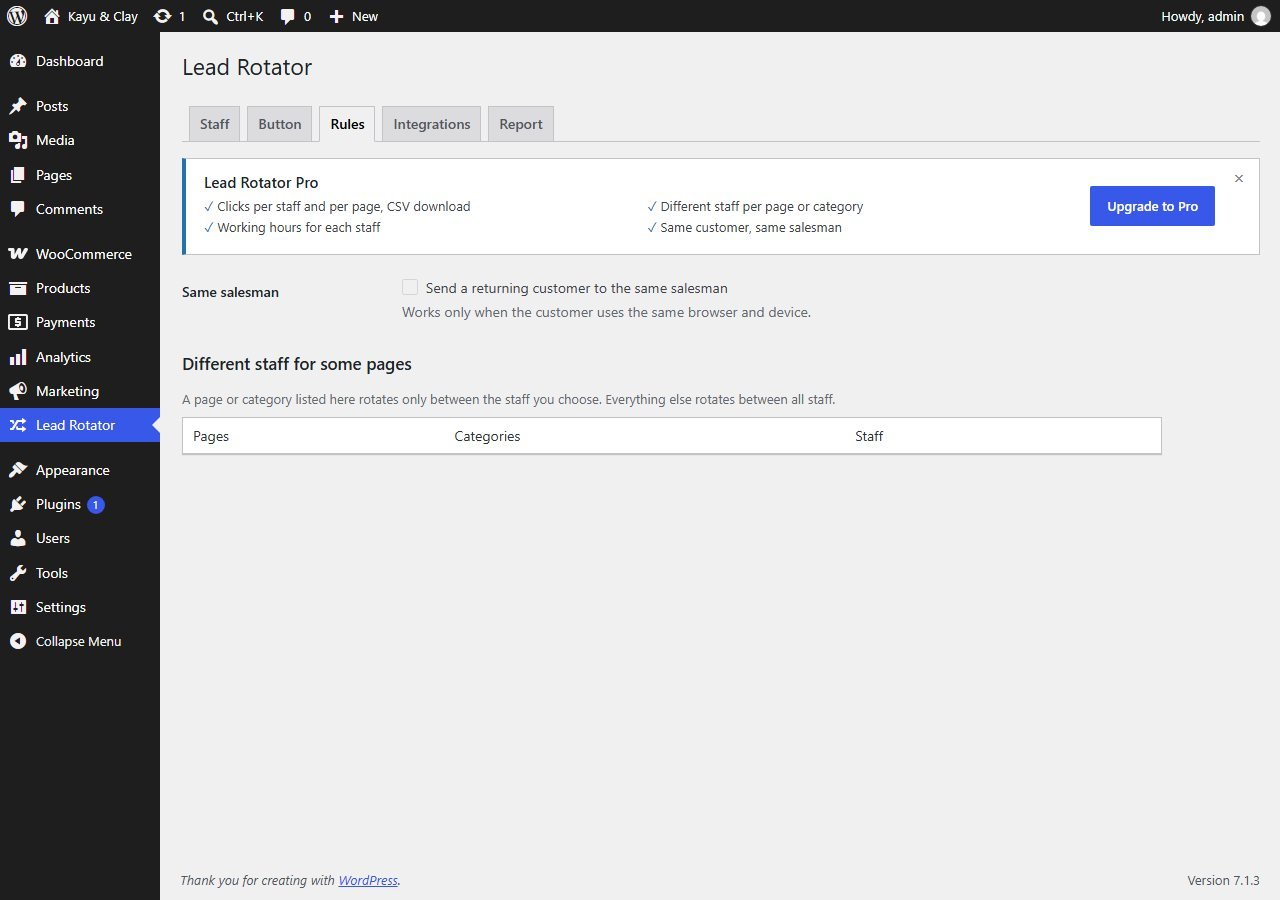Click the Collapse Menu arrow icon
The width and height of the screenshot is (1280, 900).
tap(18, 641)
